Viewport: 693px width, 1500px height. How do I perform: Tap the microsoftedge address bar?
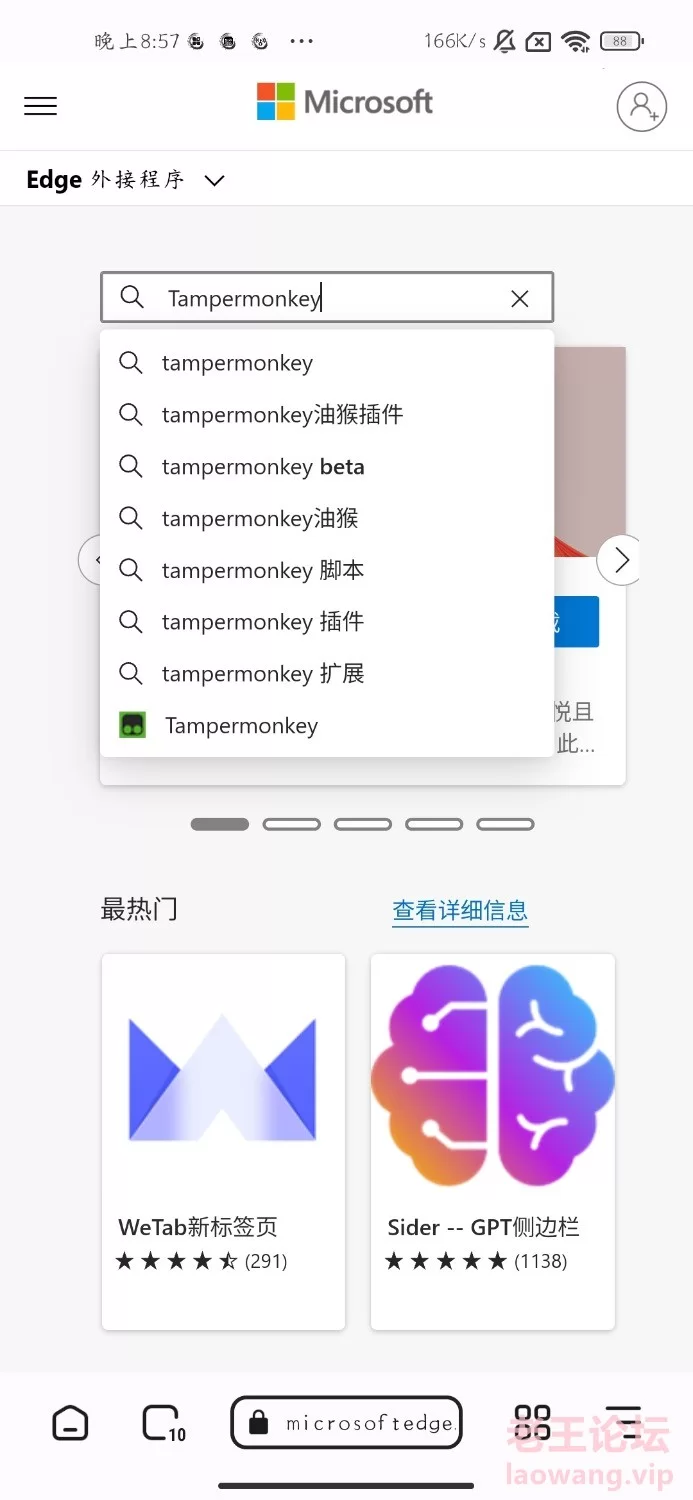pyautogui.click(x=346, y=1422)
